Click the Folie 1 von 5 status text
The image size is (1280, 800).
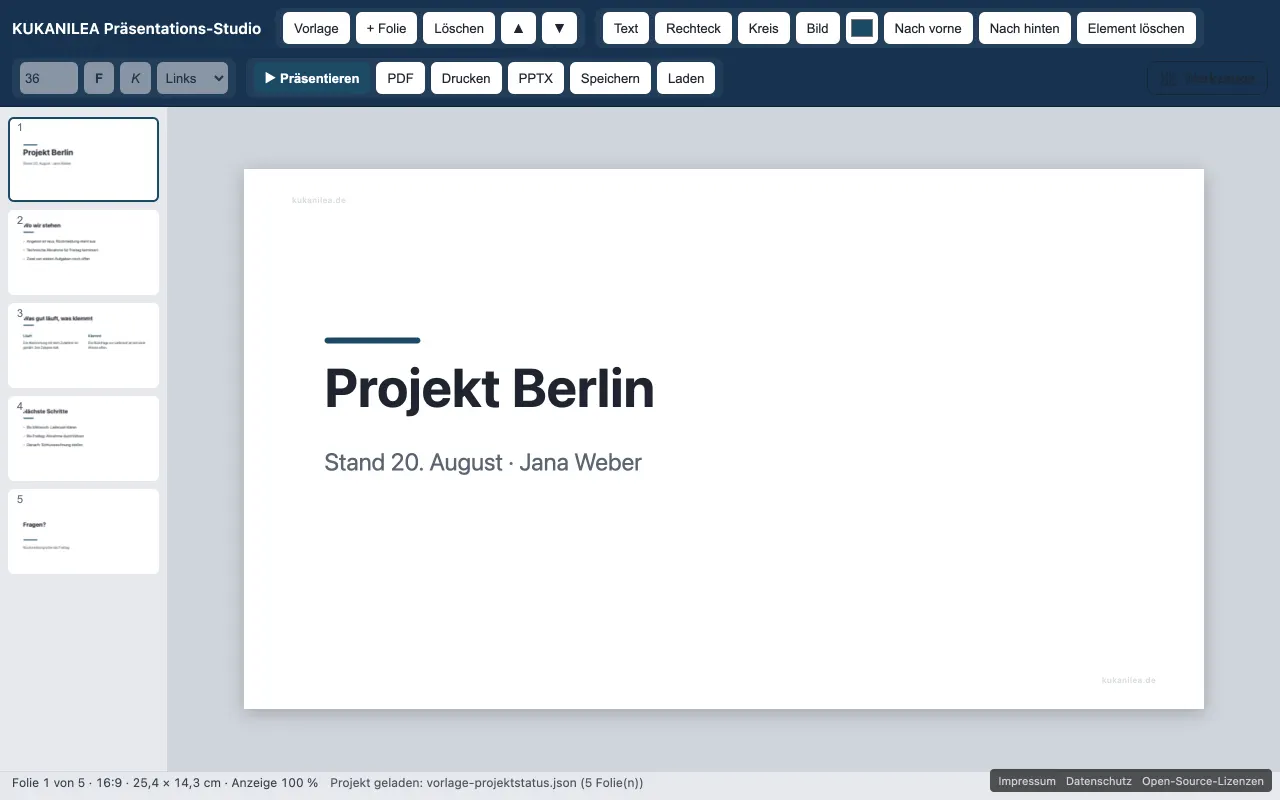point(165,783)
